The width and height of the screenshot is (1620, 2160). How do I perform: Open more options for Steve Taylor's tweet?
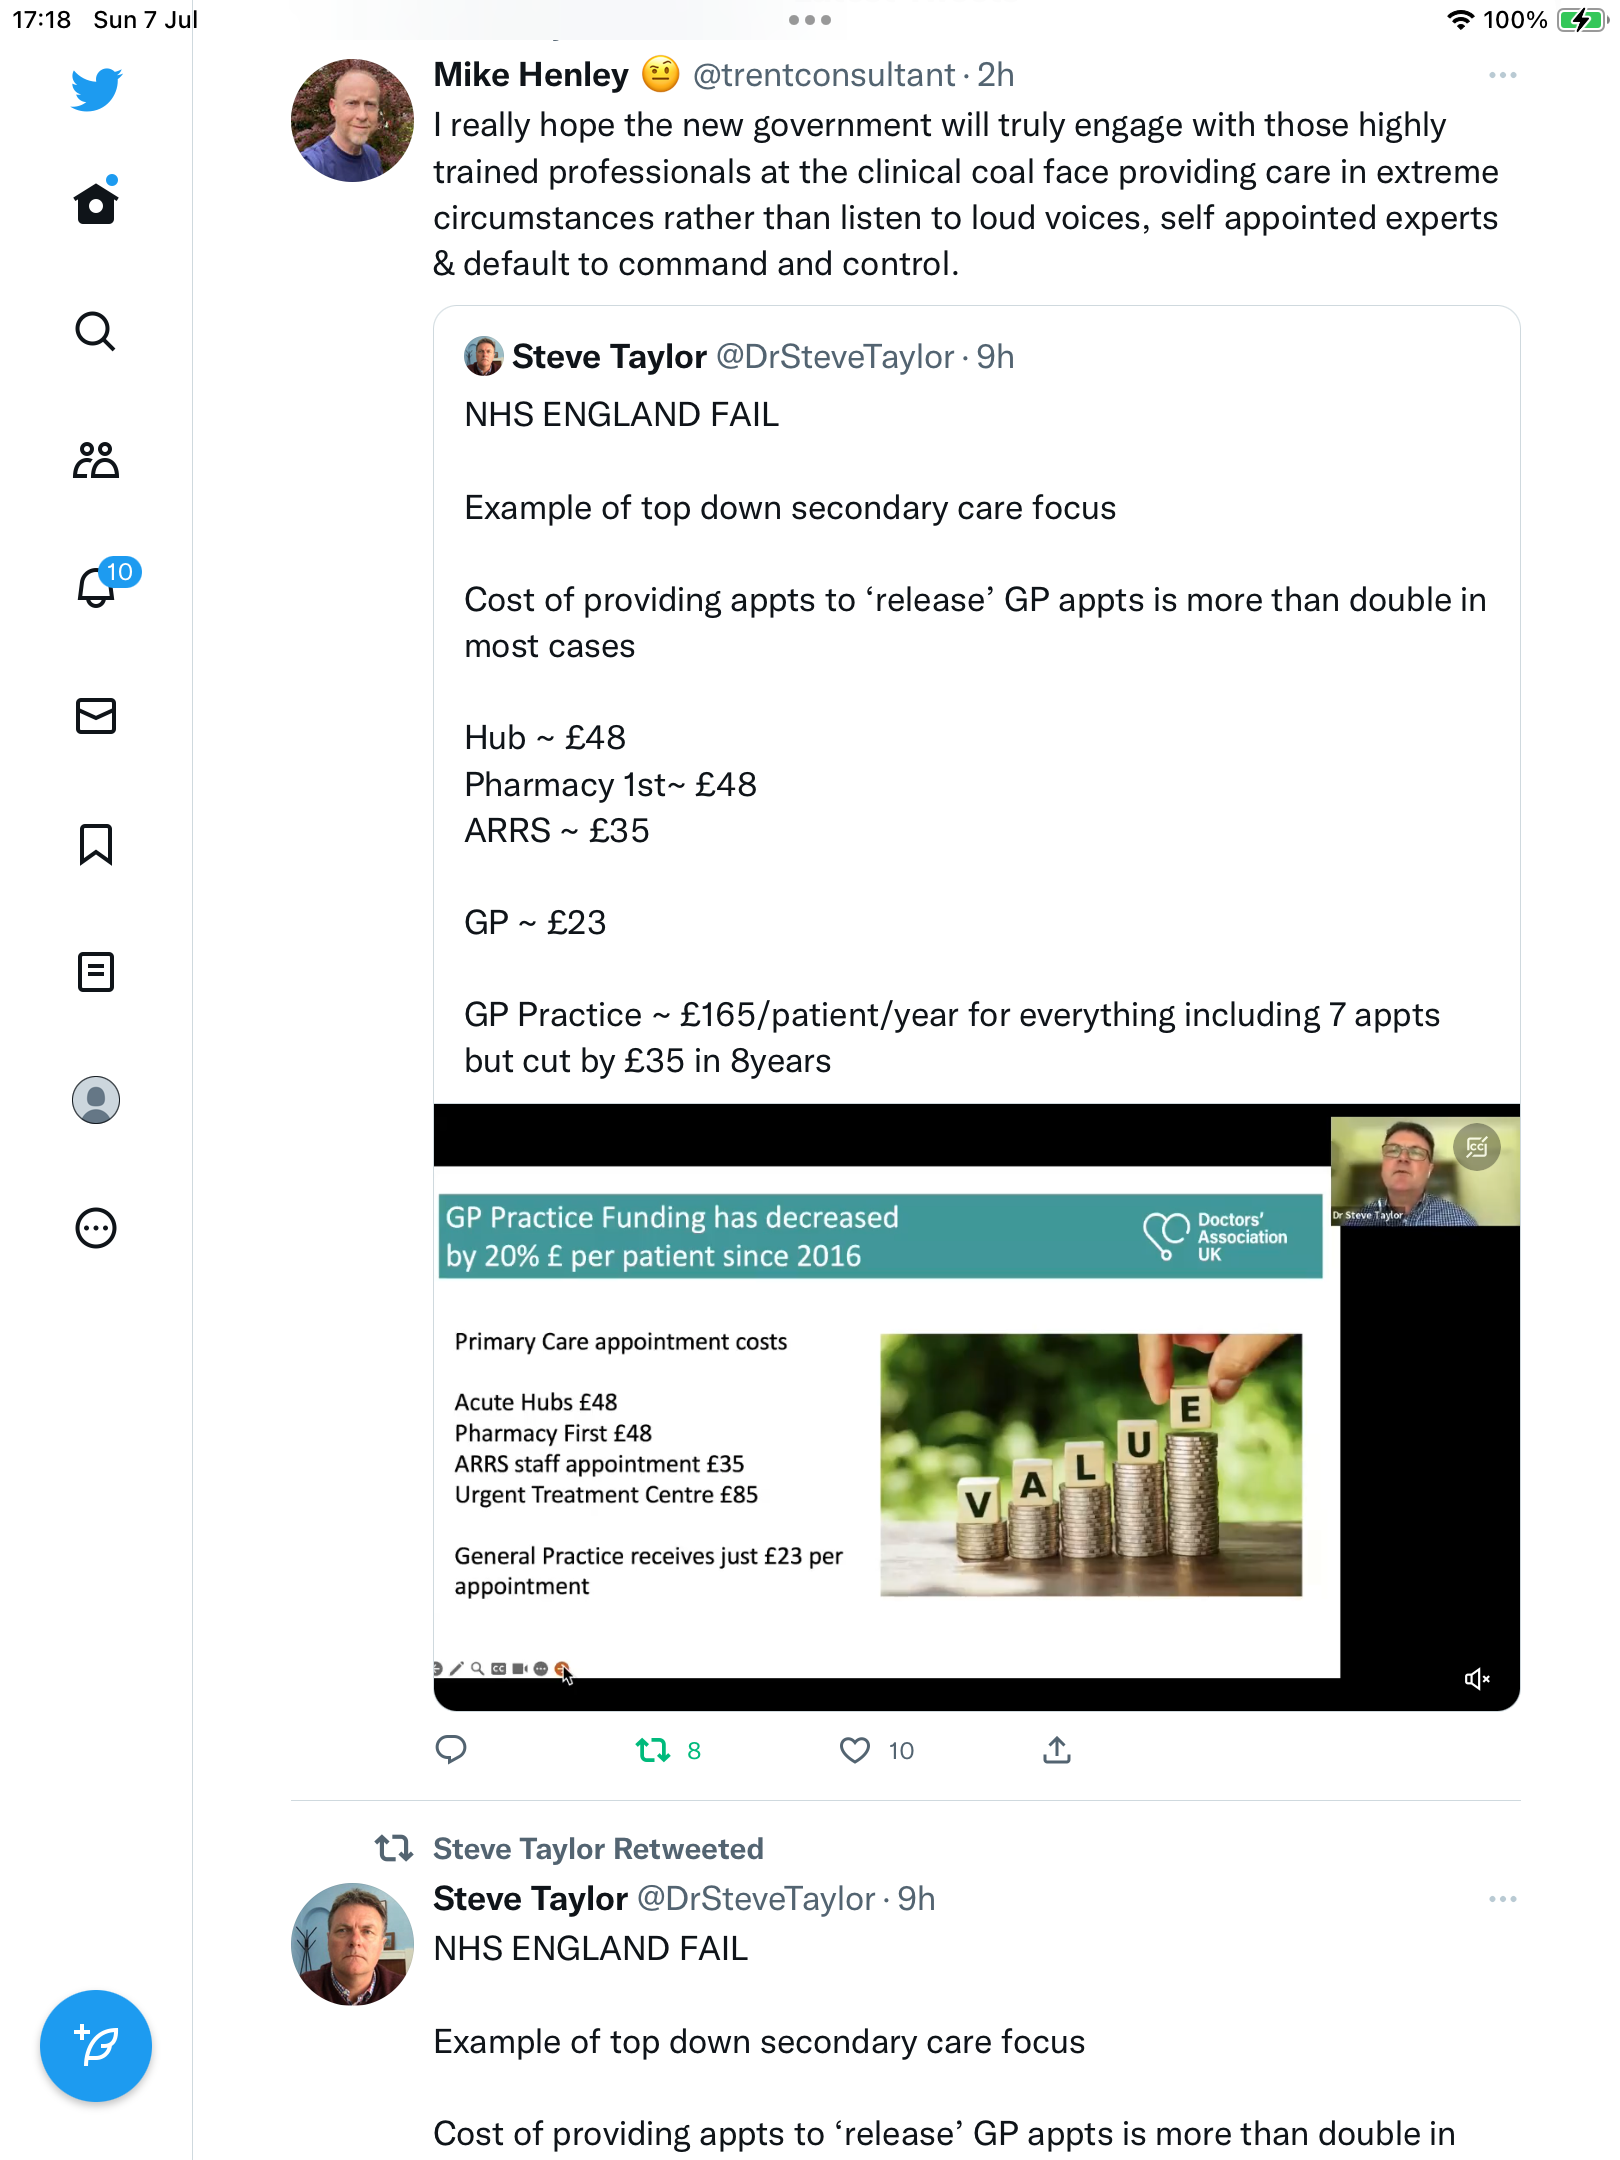tap(1502, 1899)
